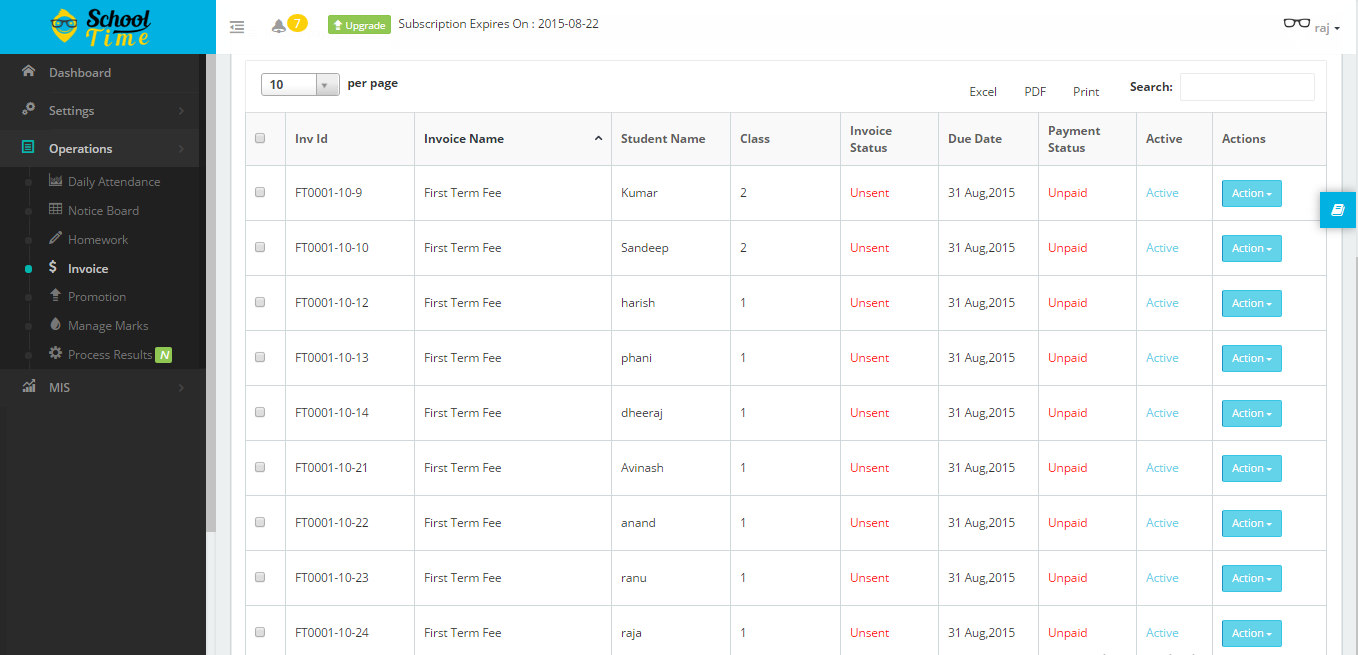Check the box for invoice FT0001-10-10

[x=260, y=247]
